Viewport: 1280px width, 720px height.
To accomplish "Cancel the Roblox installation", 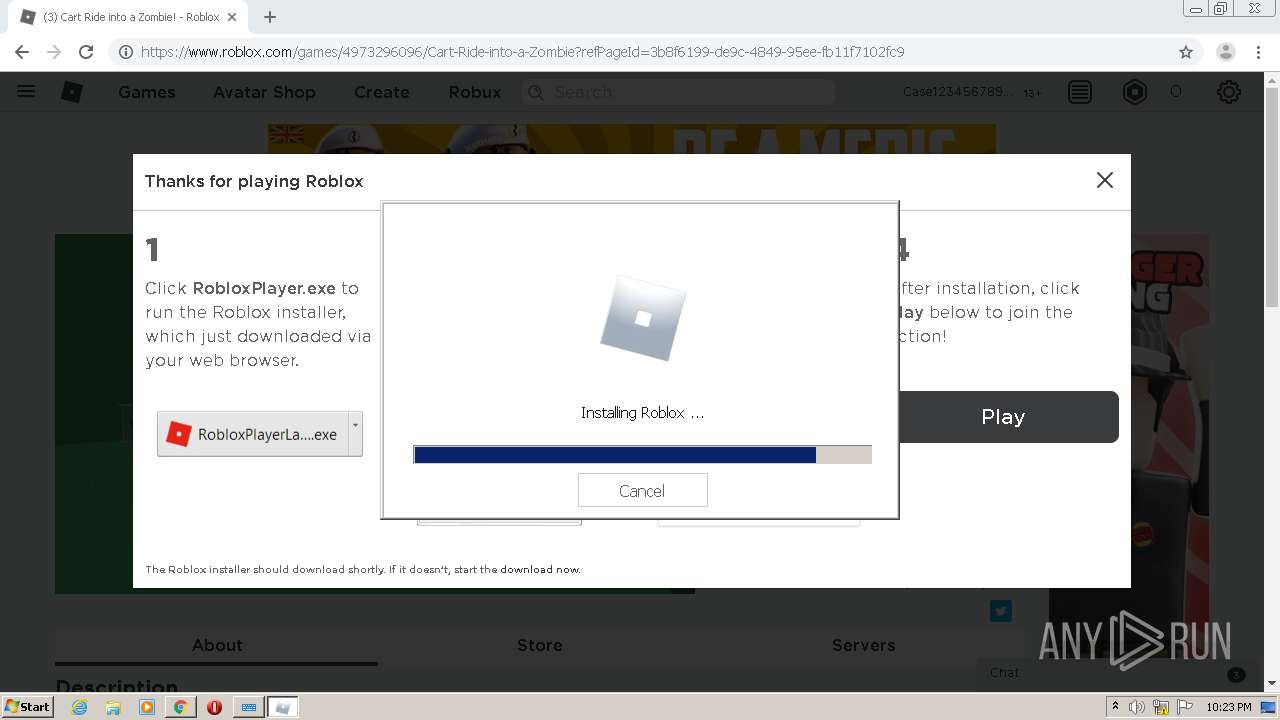I will (x=642, y=491).
